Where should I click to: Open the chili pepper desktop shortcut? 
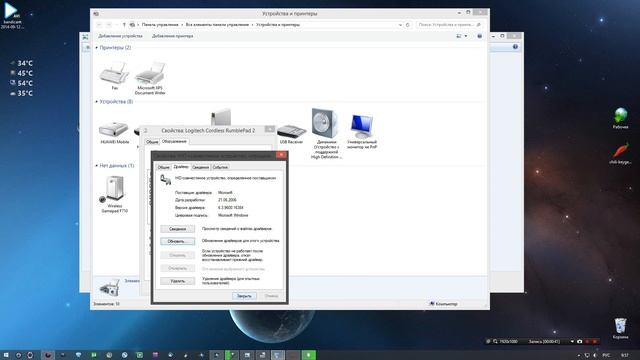620,153
